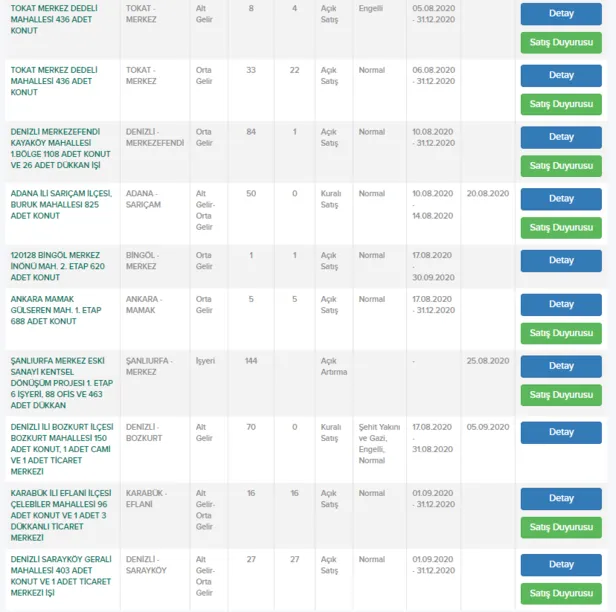View Satış Duyurusu for Denizli Merkezefendi project
Screen dimensions: 616x612
point(561,166)
